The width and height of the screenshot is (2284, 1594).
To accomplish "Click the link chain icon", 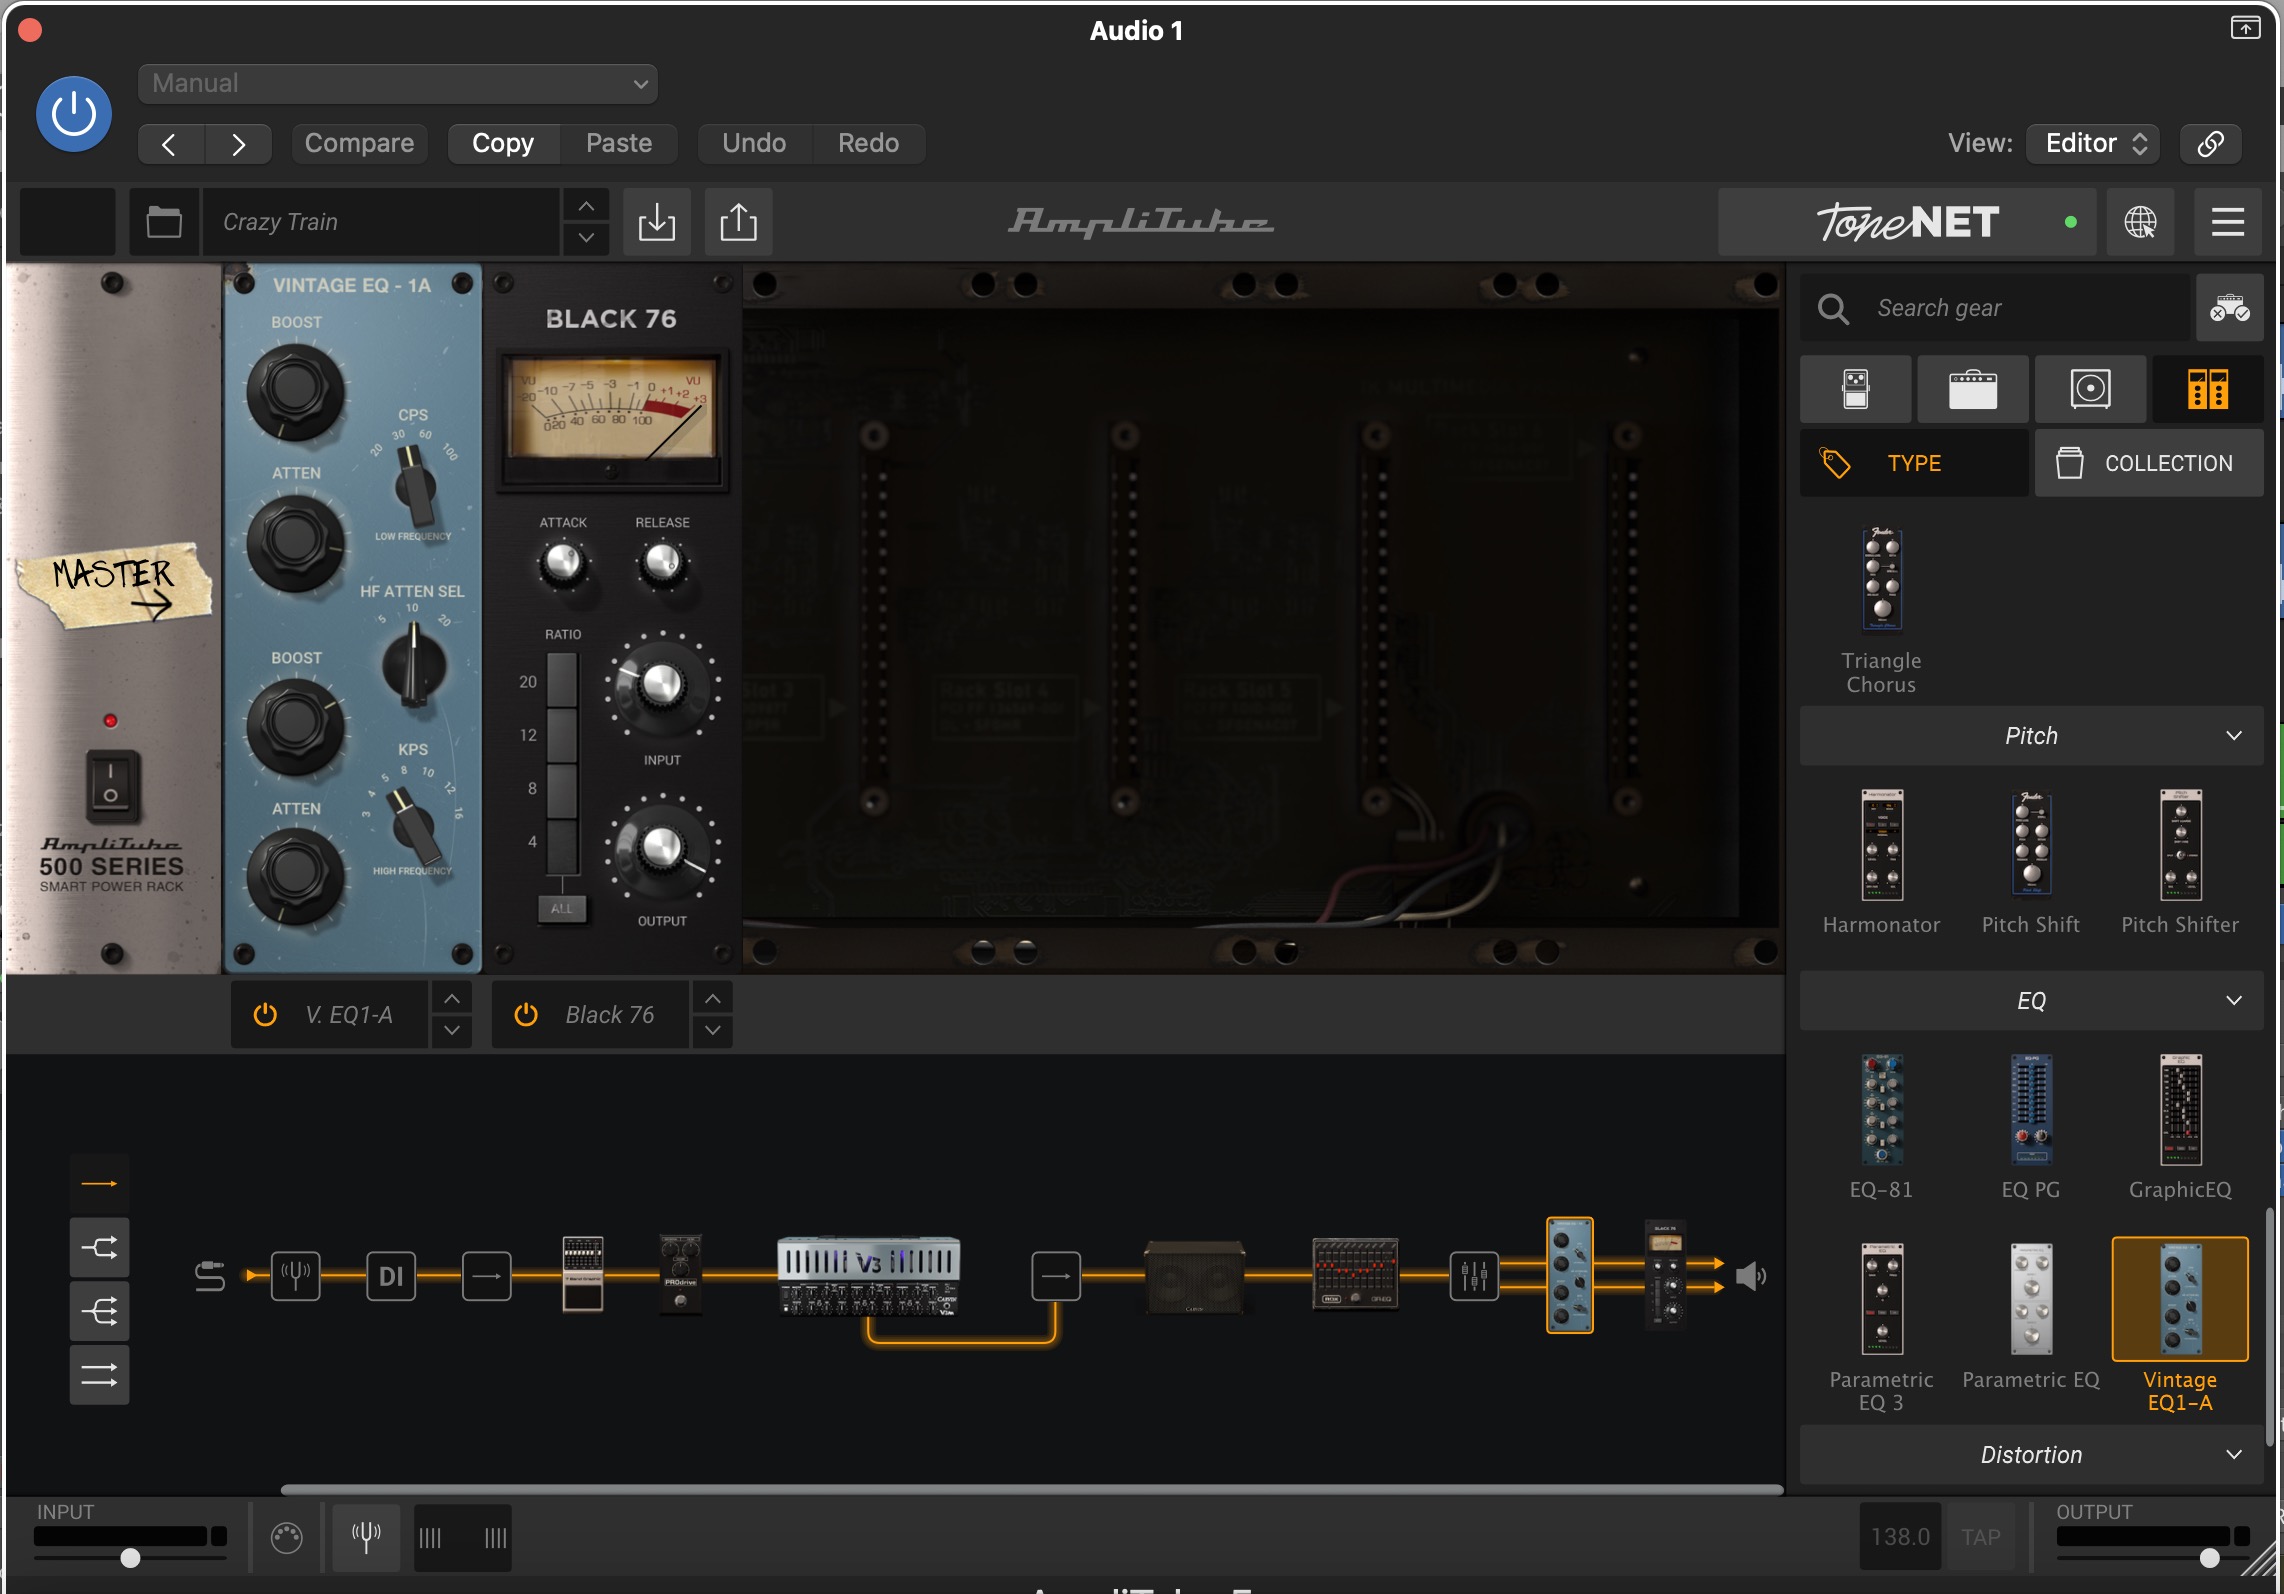I will click(2210, 144).
